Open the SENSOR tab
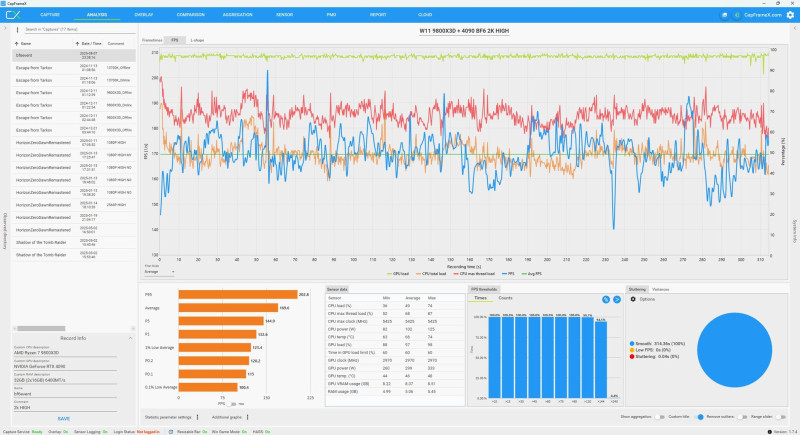Screen dimensions: 800x435 [x=284, y=15]
